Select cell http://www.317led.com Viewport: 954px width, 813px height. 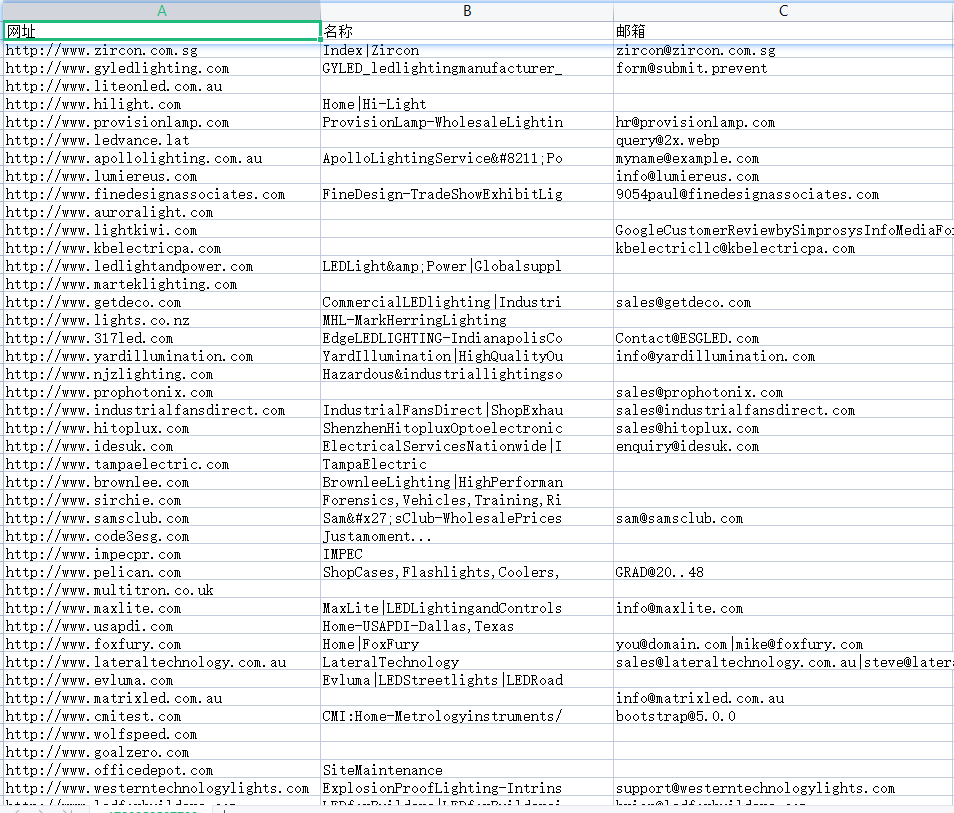coord(162,338)
